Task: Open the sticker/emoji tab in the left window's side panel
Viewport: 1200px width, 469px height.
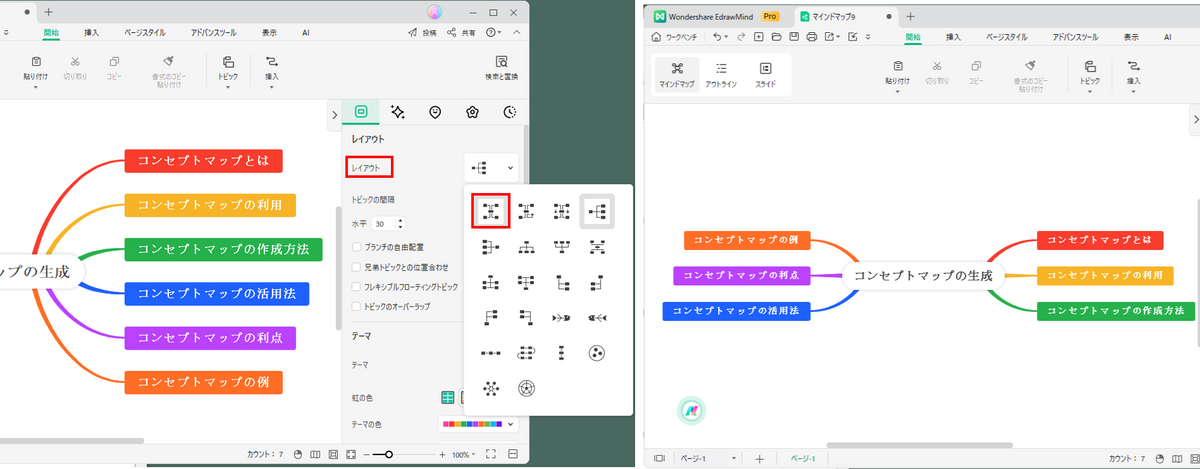Action: 435,112
